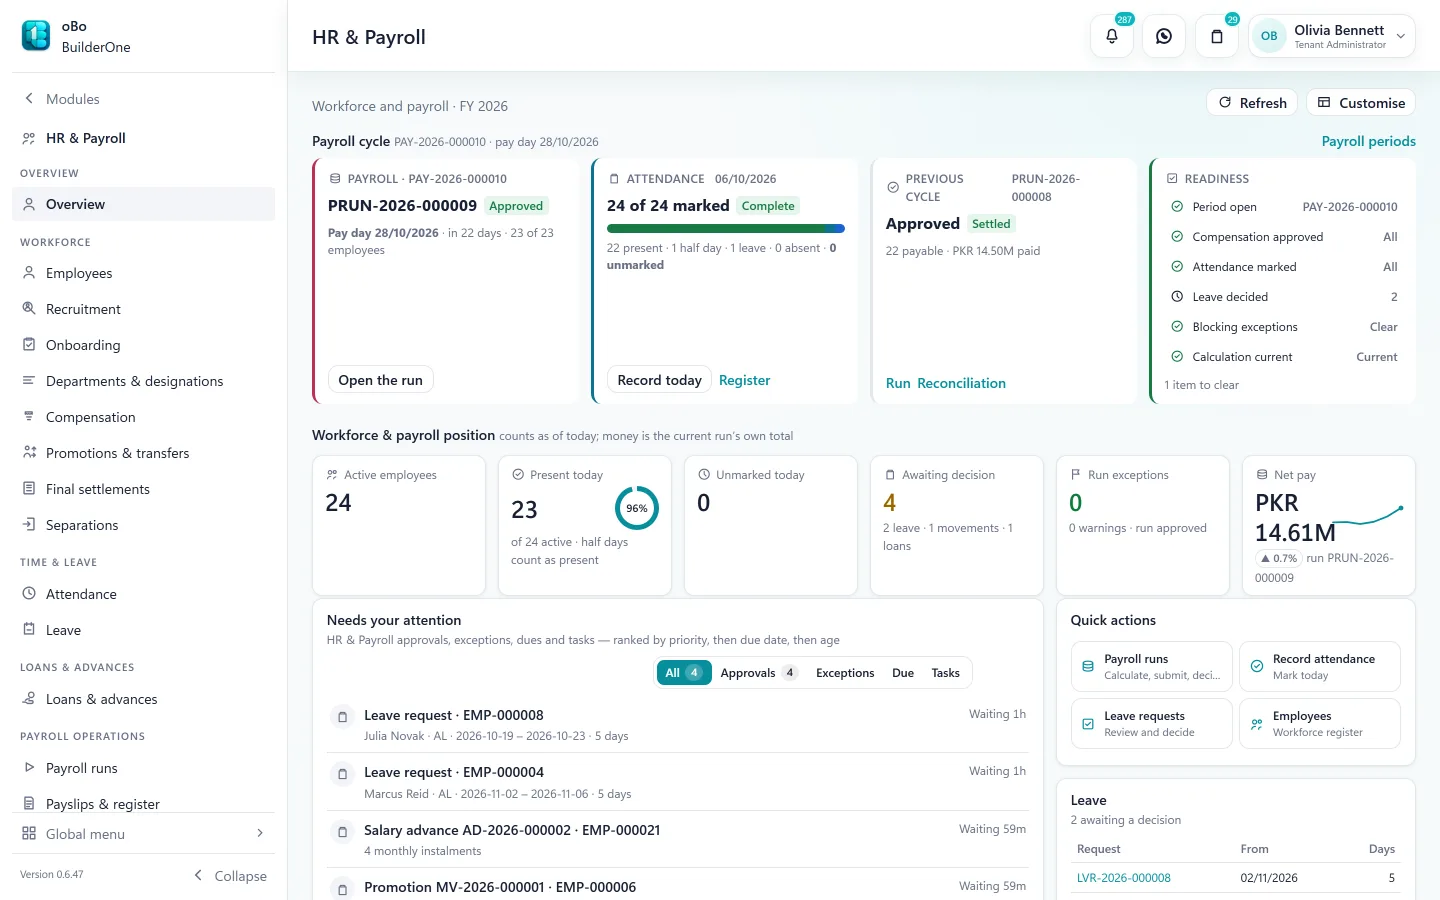
Task: Open the Payroll runs quick action
Action: [x=1152, y=666]
